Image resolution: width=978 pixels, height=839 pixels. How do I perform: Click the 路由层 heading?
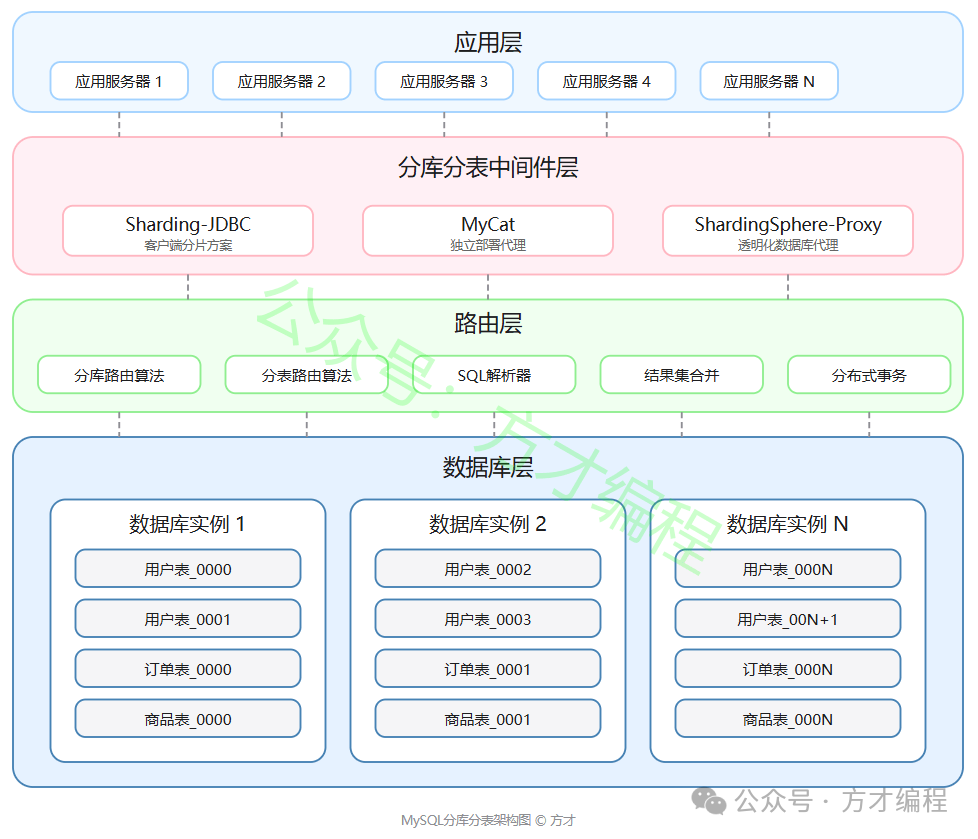488,323
